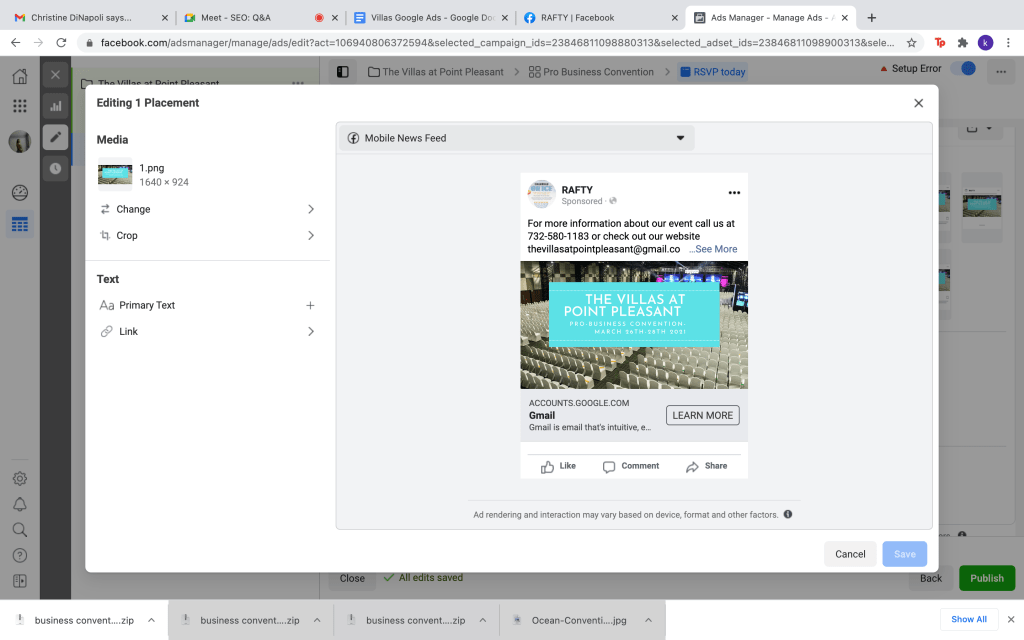Open the clock history icon
This screenshot has width=1024, height=640.
(x=56, y=168)
